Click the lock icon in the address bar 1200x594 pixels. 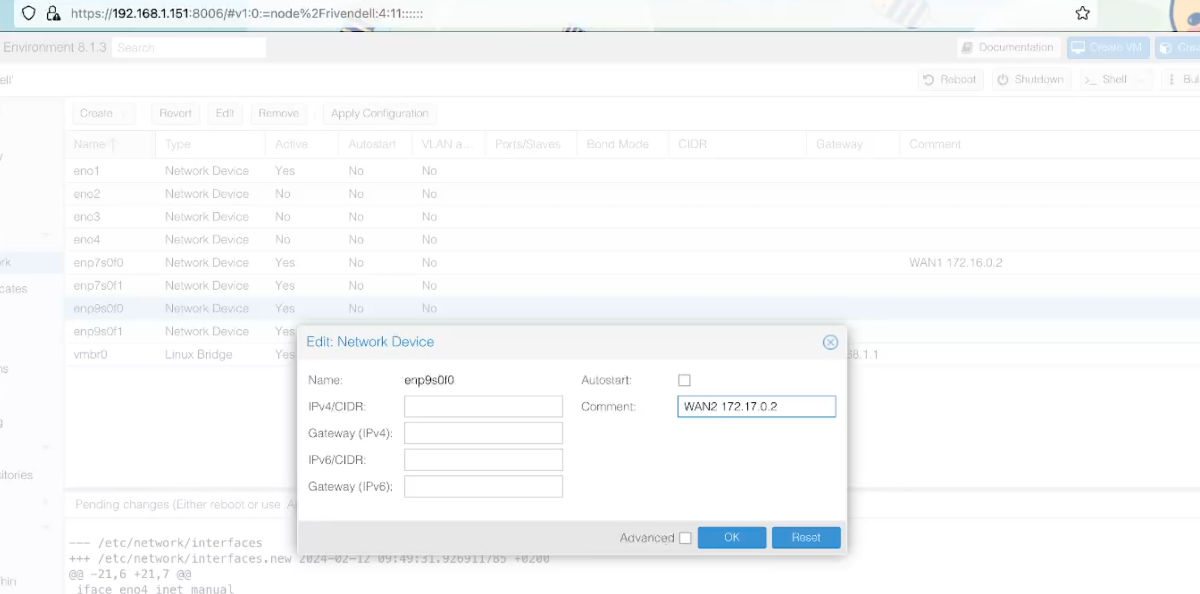point(54,14)
